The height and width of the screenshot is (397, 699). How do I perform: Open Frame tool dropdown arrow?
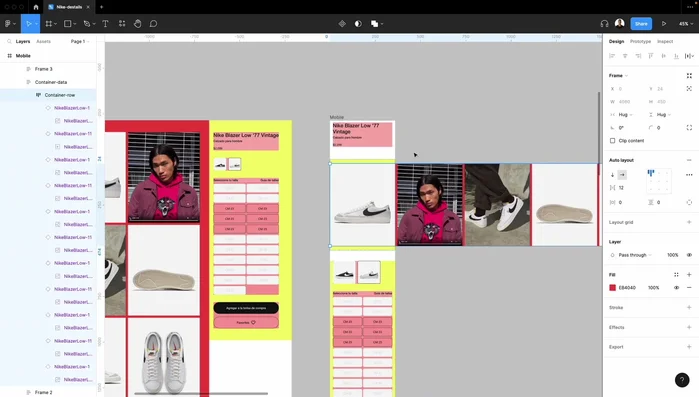point(55,24)
